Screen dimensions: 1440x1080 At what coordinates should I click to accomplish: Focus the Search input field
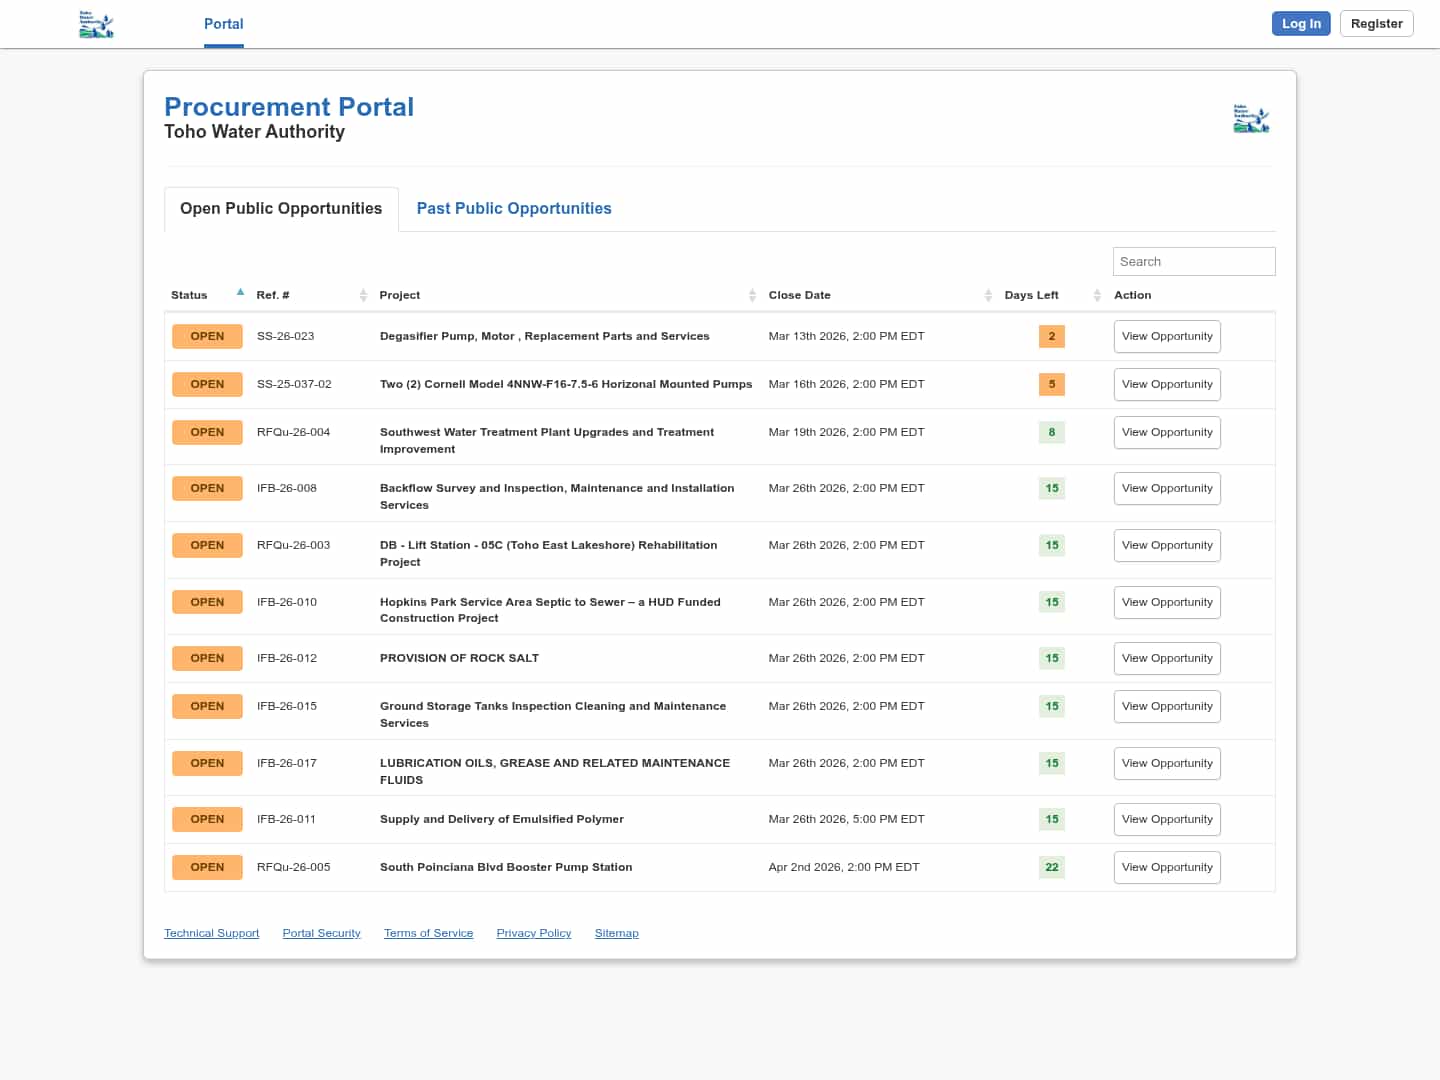tap(1193, 262)
